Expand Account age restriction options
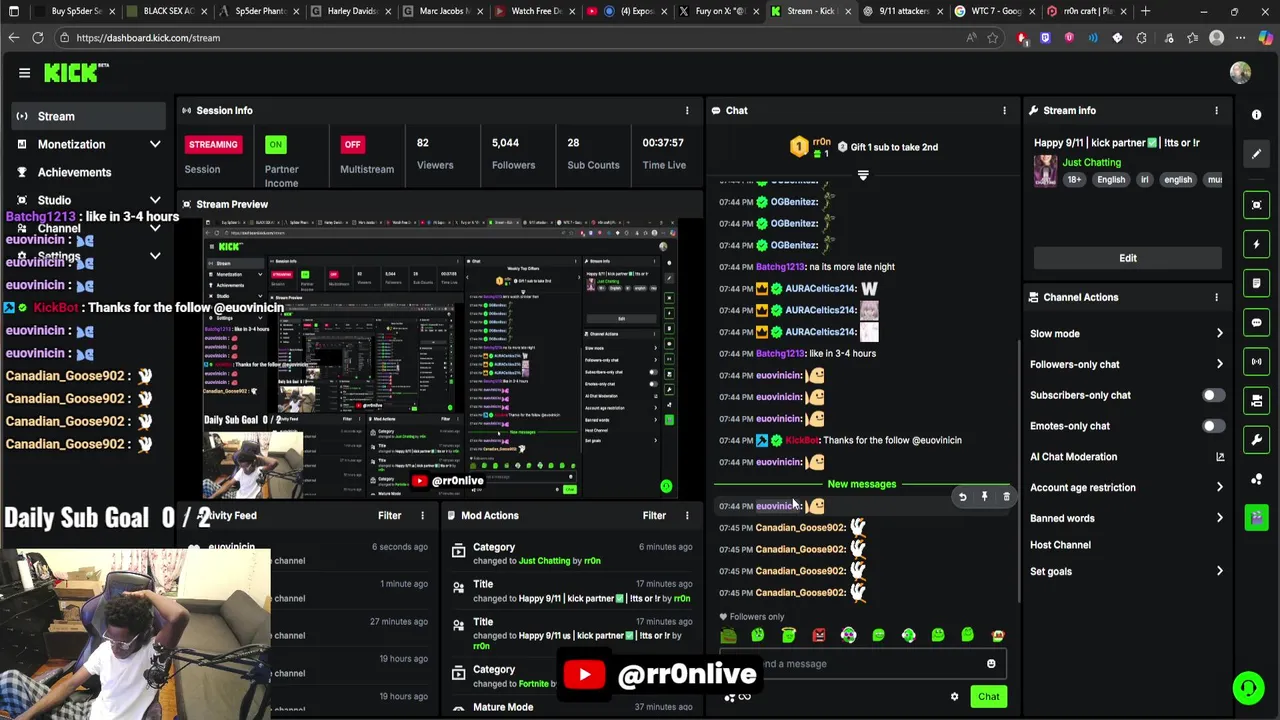This screenshot has height=720, width=1280. pos(1220,488)
